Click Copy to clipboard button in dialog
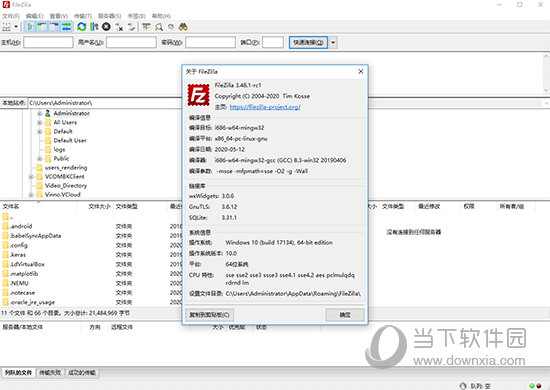The height and width of the screenshot is (390, 550). coord(209,315)
